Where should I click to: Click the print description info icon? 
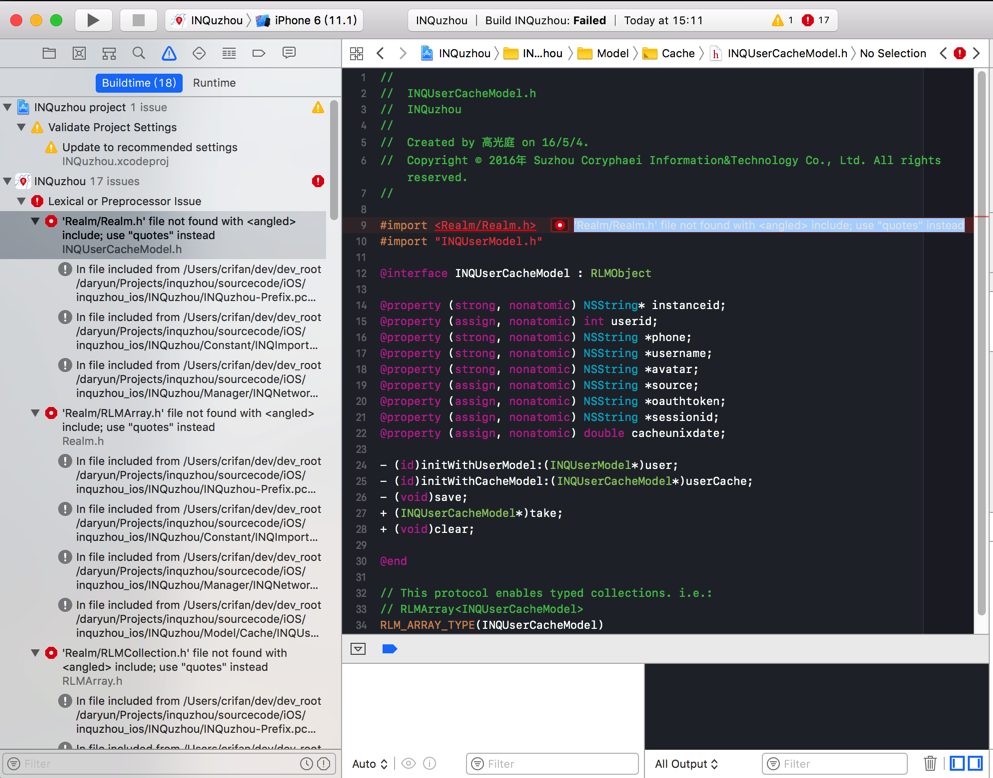429,763
